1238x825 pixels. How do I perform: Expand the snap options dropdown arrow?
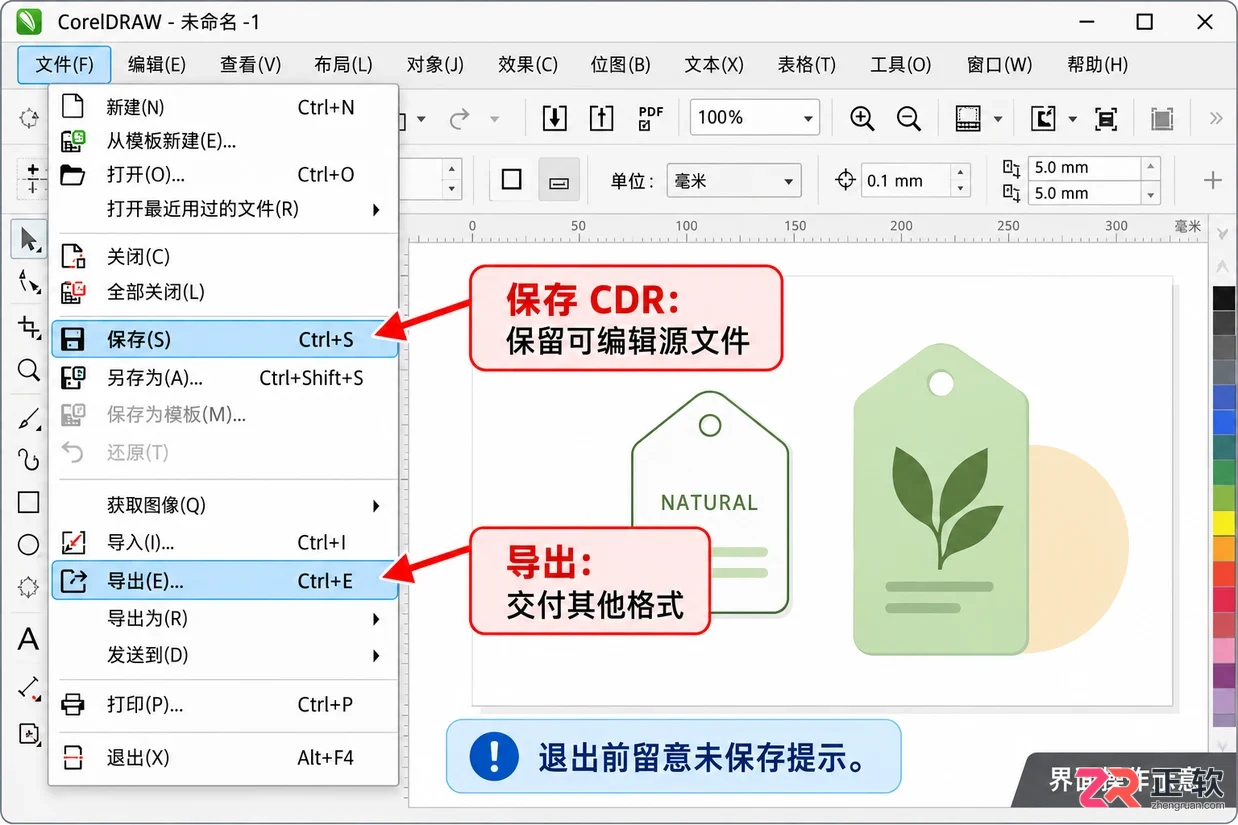[1072, 119]
